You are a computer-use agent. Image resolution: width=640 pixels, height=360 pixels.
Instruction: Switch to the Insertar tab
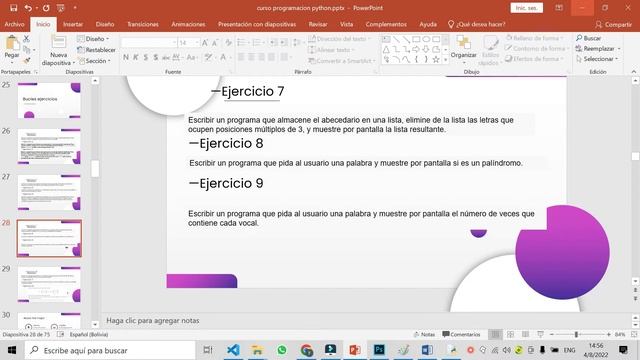click(x=73, y=24)
